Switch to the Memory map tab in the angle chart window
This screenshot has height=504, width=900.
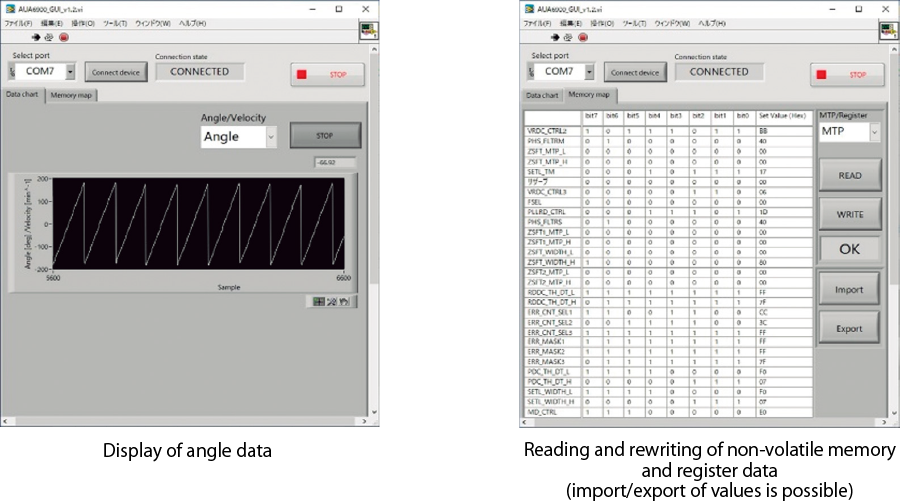click(x=71, y=95)
